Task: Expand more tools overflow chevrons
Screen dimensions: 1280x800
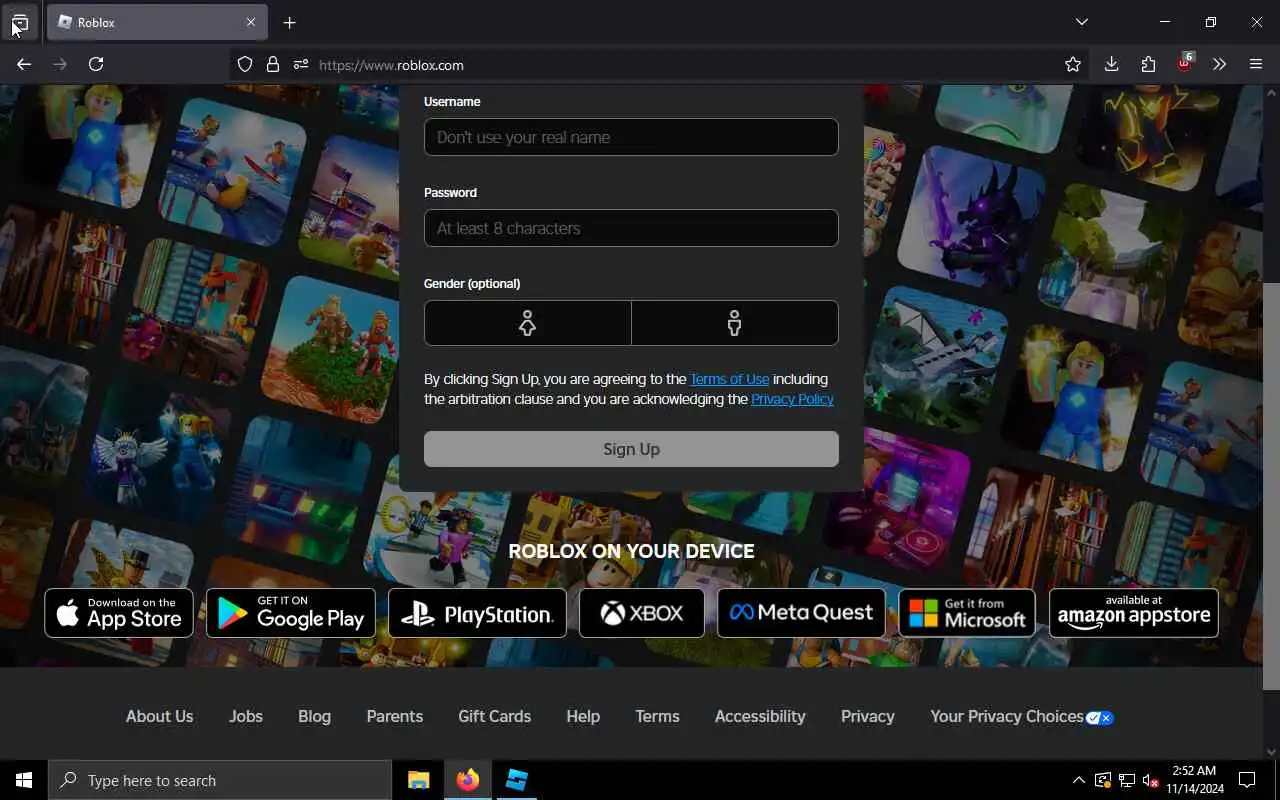Action: point(1219,64)
